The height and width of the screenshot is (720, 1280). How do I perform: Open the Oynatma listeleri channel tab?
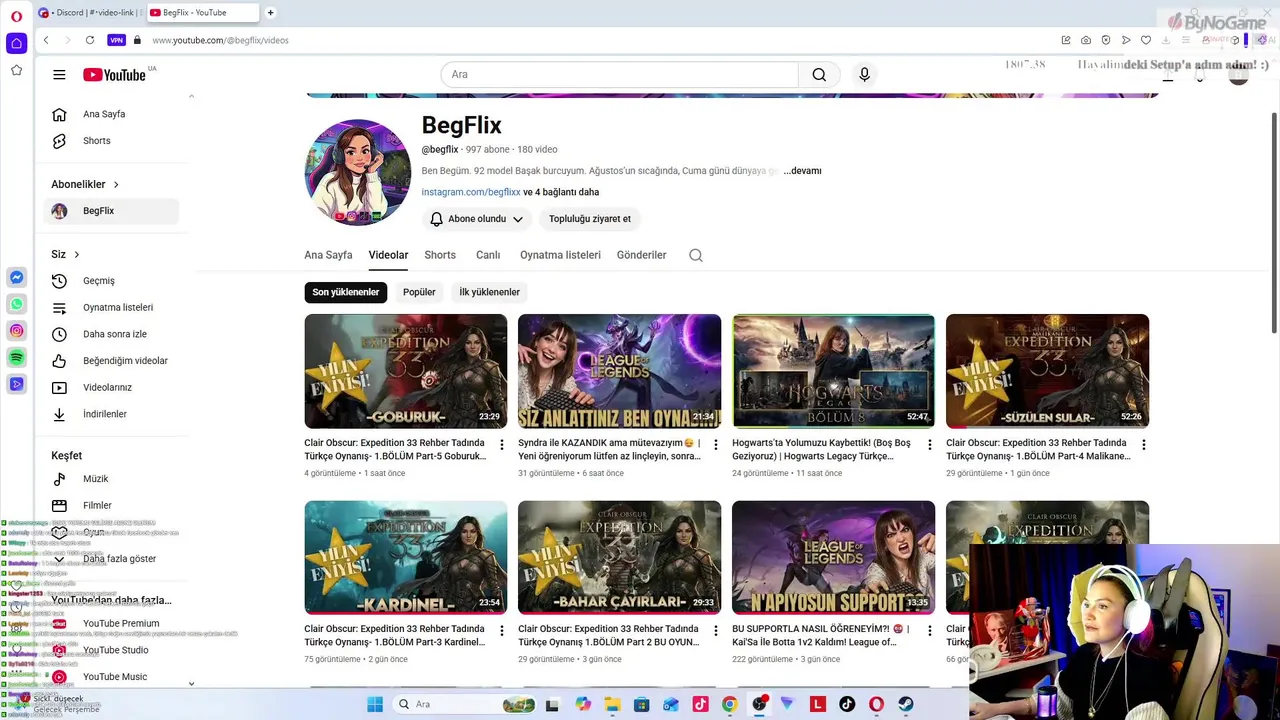[560, 255]
